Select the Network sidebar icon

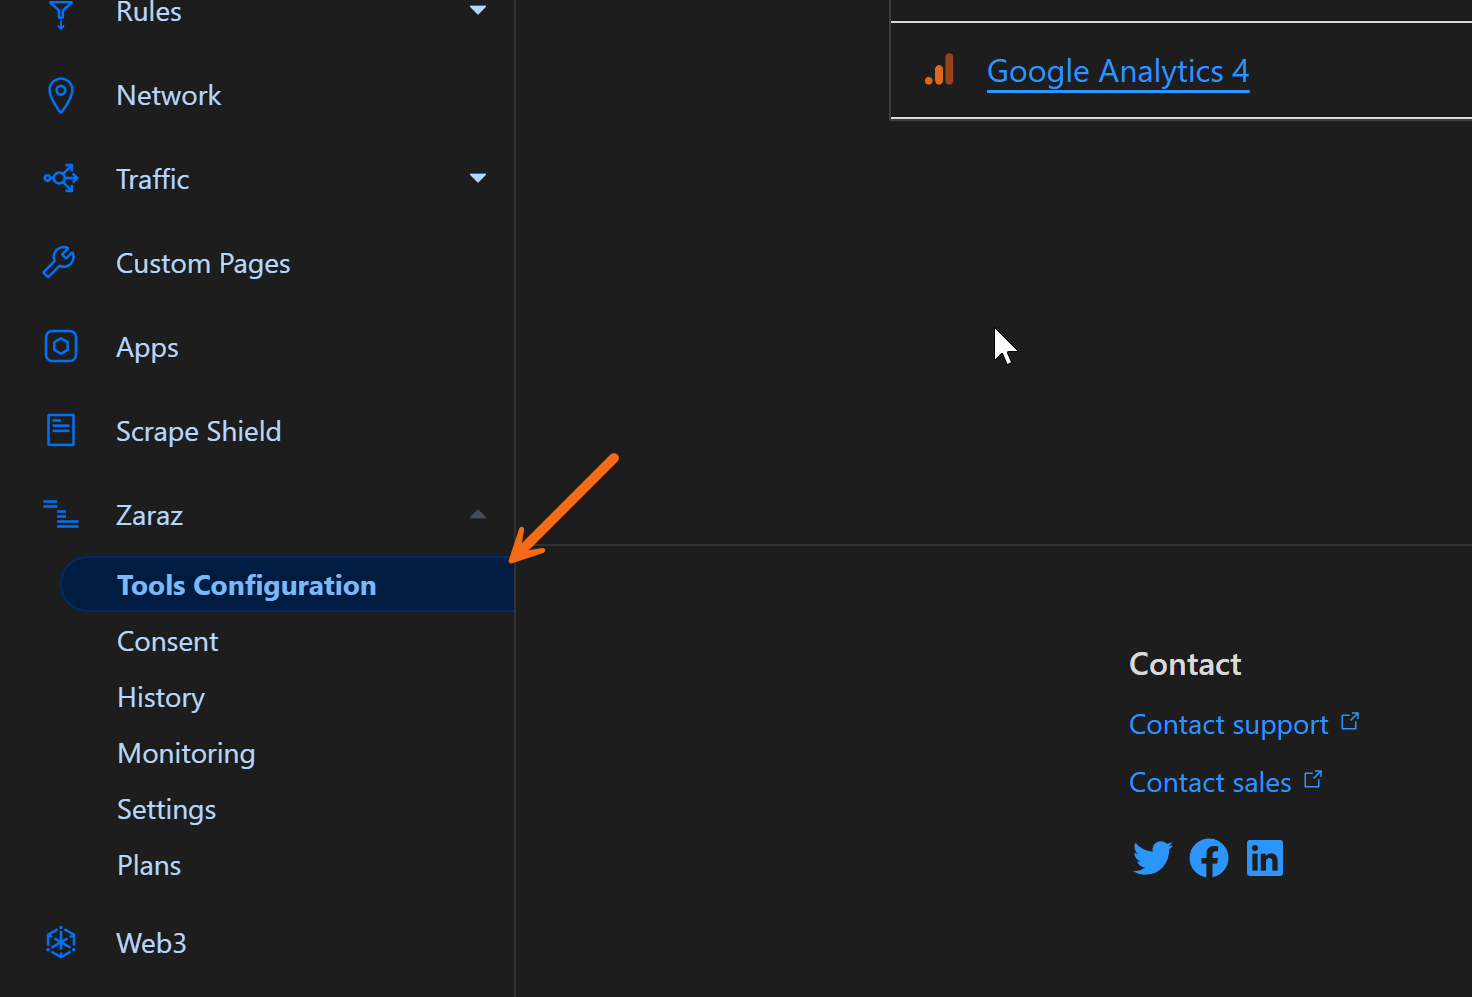(x=60, y=94)
